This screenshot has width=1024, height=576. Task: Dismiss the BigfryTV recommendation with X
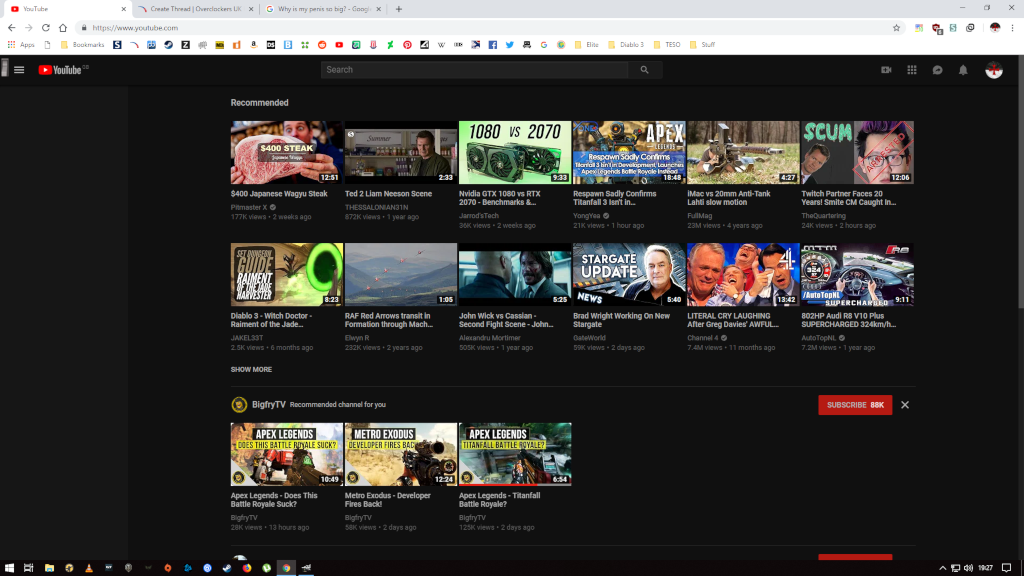click(904, 405)
